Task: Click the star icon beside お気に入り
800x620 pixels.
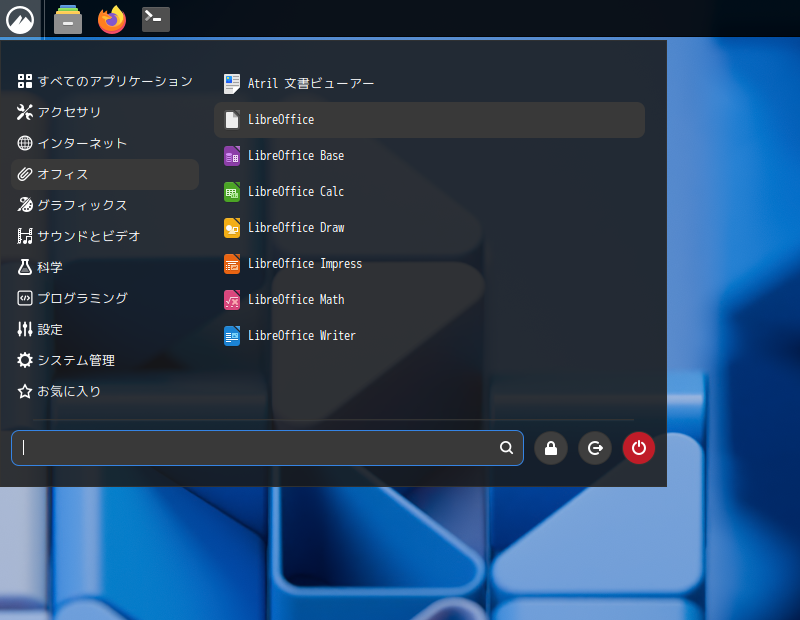Action: pyautogui.click(x=24, y=391)
